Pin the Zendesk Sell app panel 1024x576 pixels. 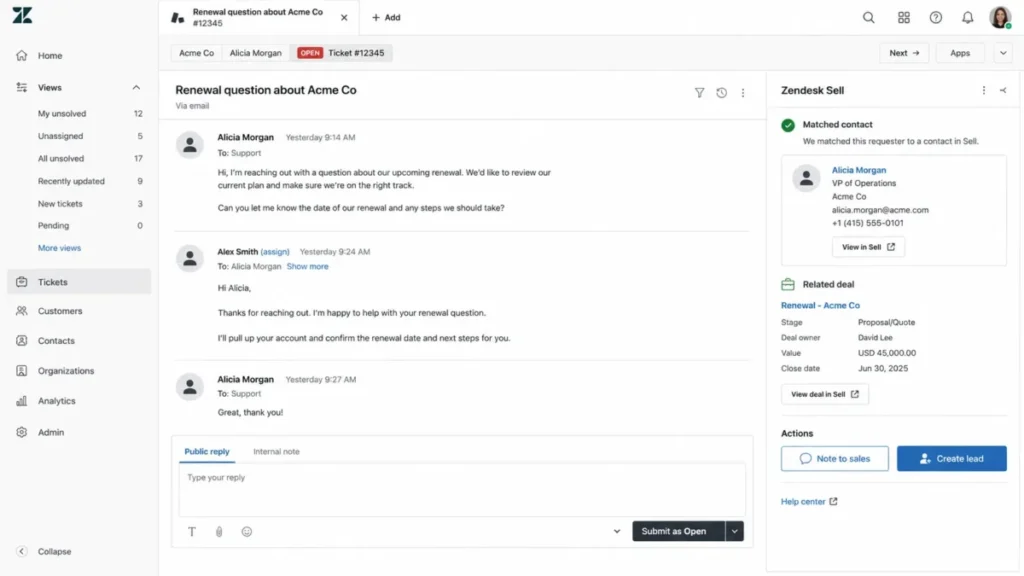(1003, 90)
